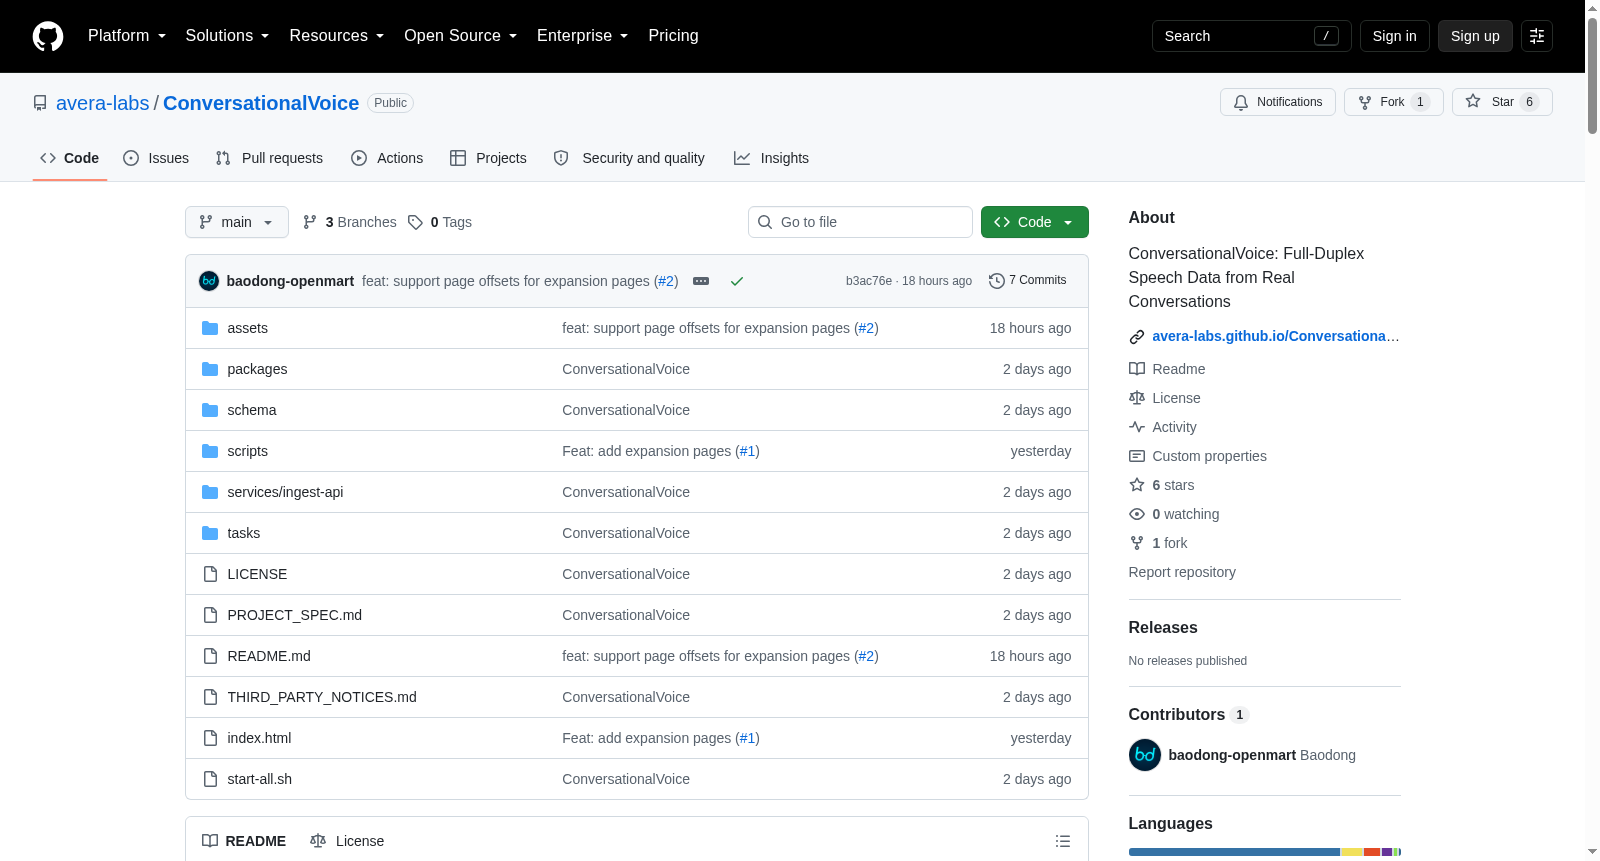Open the avera-labs organization link
This screenshot has height=861, width=1600.
point(103,103)
